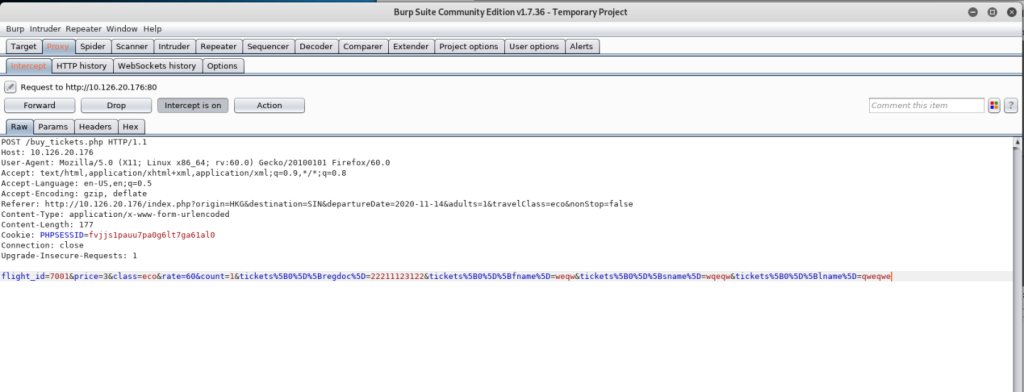Open the Project options tab
1024x392 pixels.
tap(469, 46)
